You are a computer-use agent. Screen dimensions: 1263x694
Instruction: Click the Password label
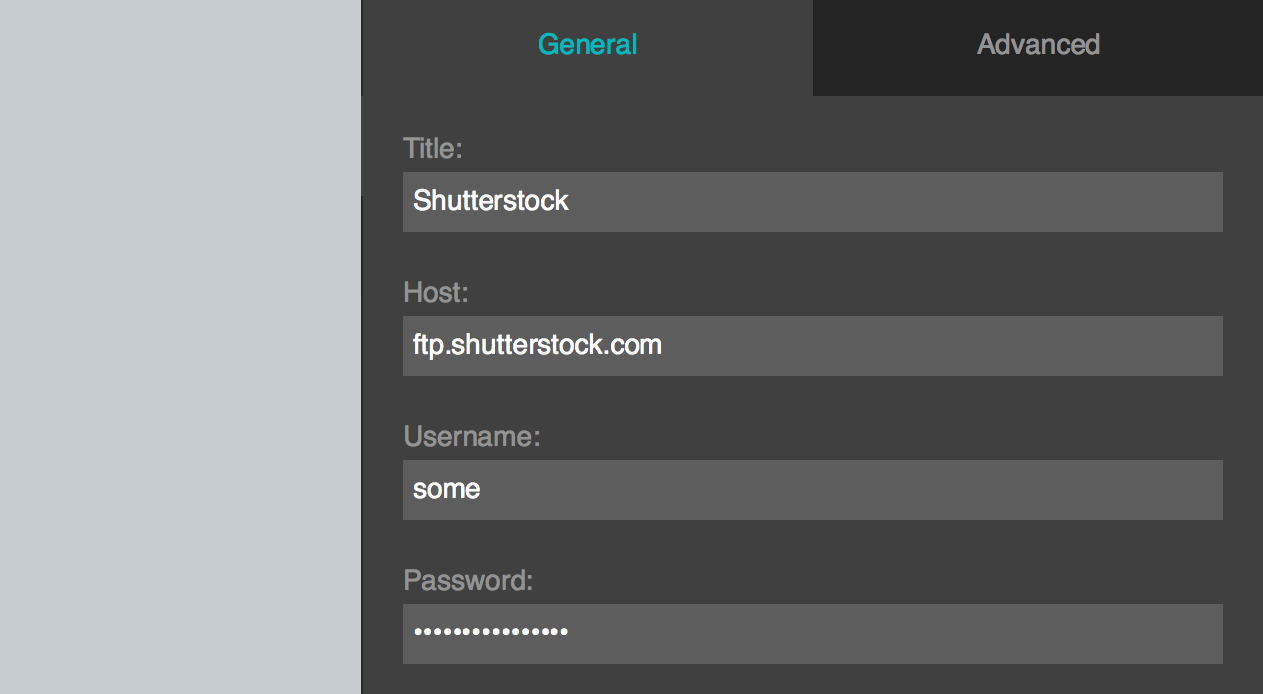click(467, 580)
